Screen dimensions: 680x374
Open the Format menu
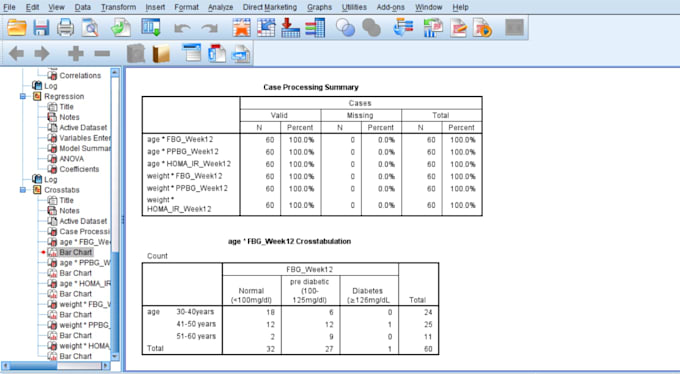coord(186,7)
